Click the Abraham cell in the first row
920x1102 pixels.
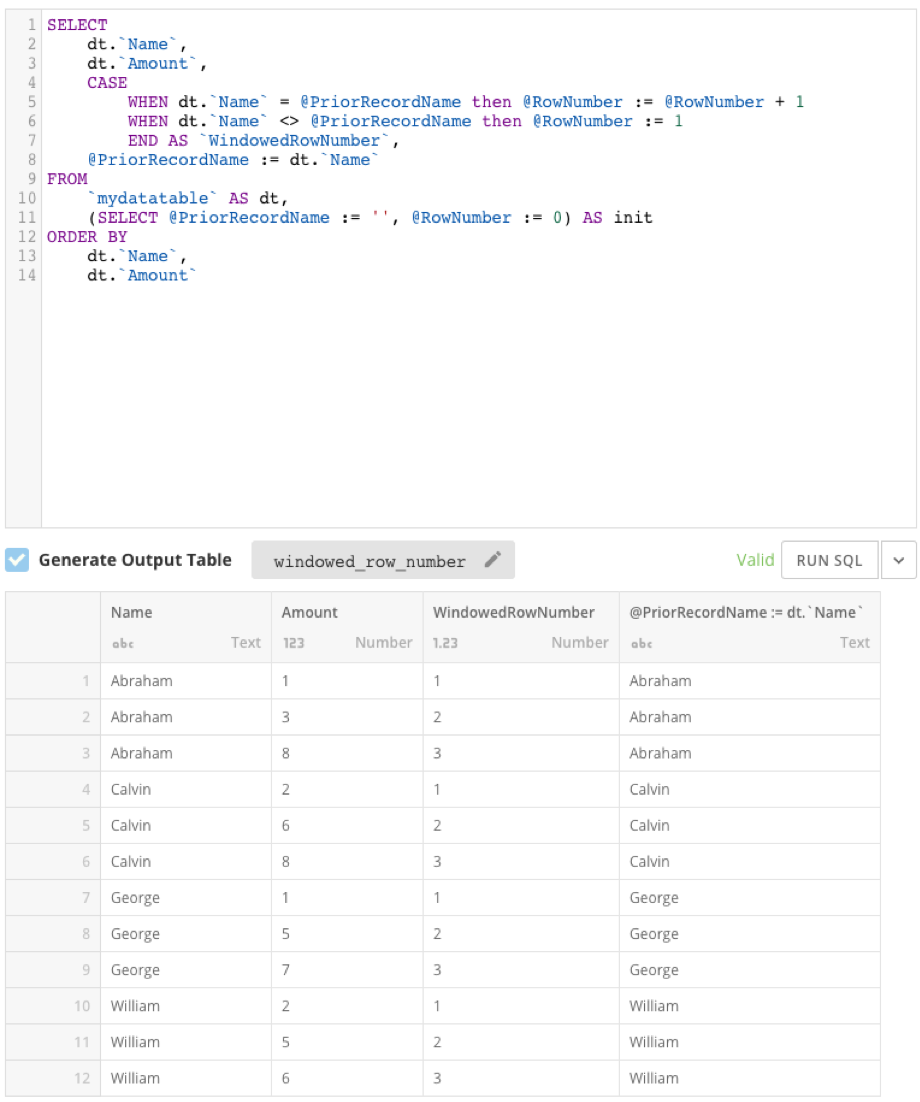[140, 680]
